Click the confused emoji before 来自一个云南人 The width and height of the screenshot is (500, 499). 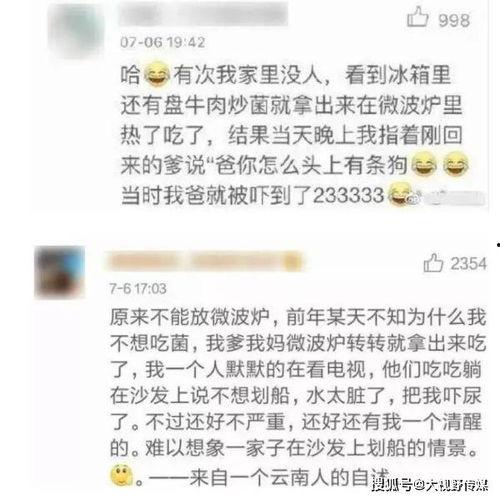pyautogui.click(x=122, y=475)
